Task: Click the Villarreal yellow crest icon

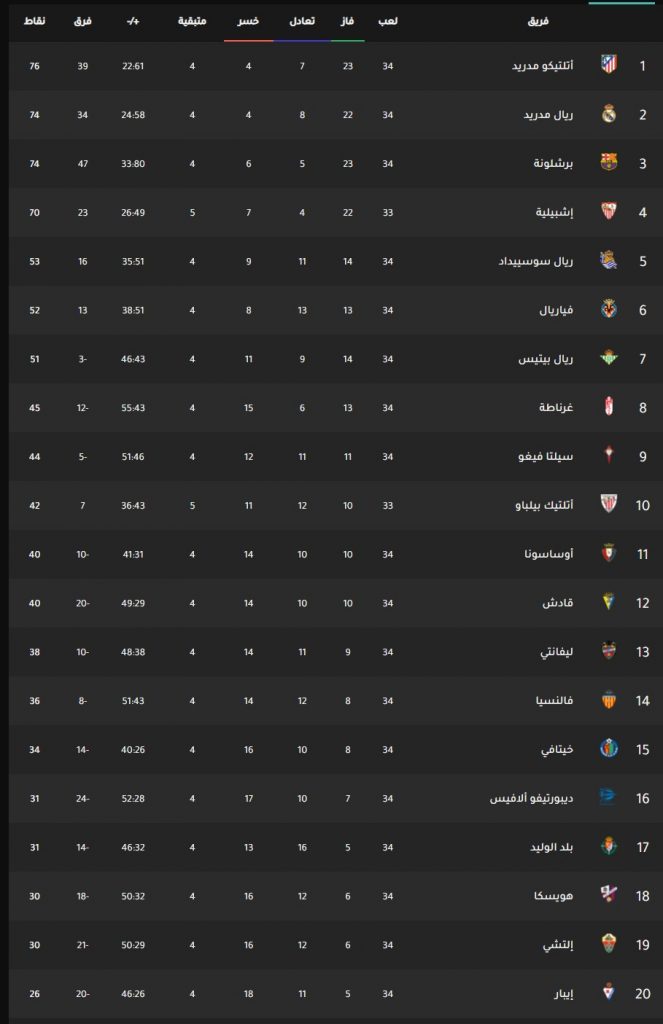Action: (609, 309)
